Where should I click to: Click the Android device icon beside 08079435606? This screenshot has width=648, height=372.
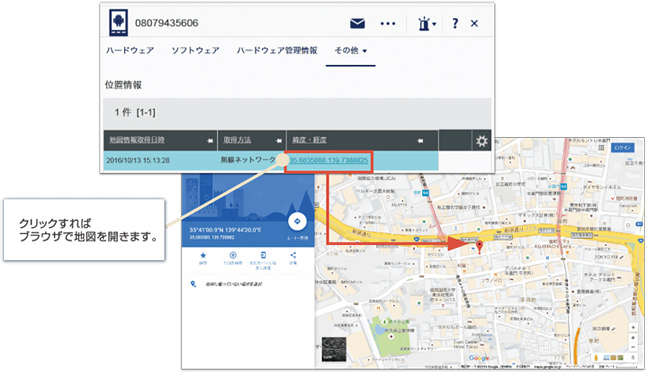pos(119,23)
